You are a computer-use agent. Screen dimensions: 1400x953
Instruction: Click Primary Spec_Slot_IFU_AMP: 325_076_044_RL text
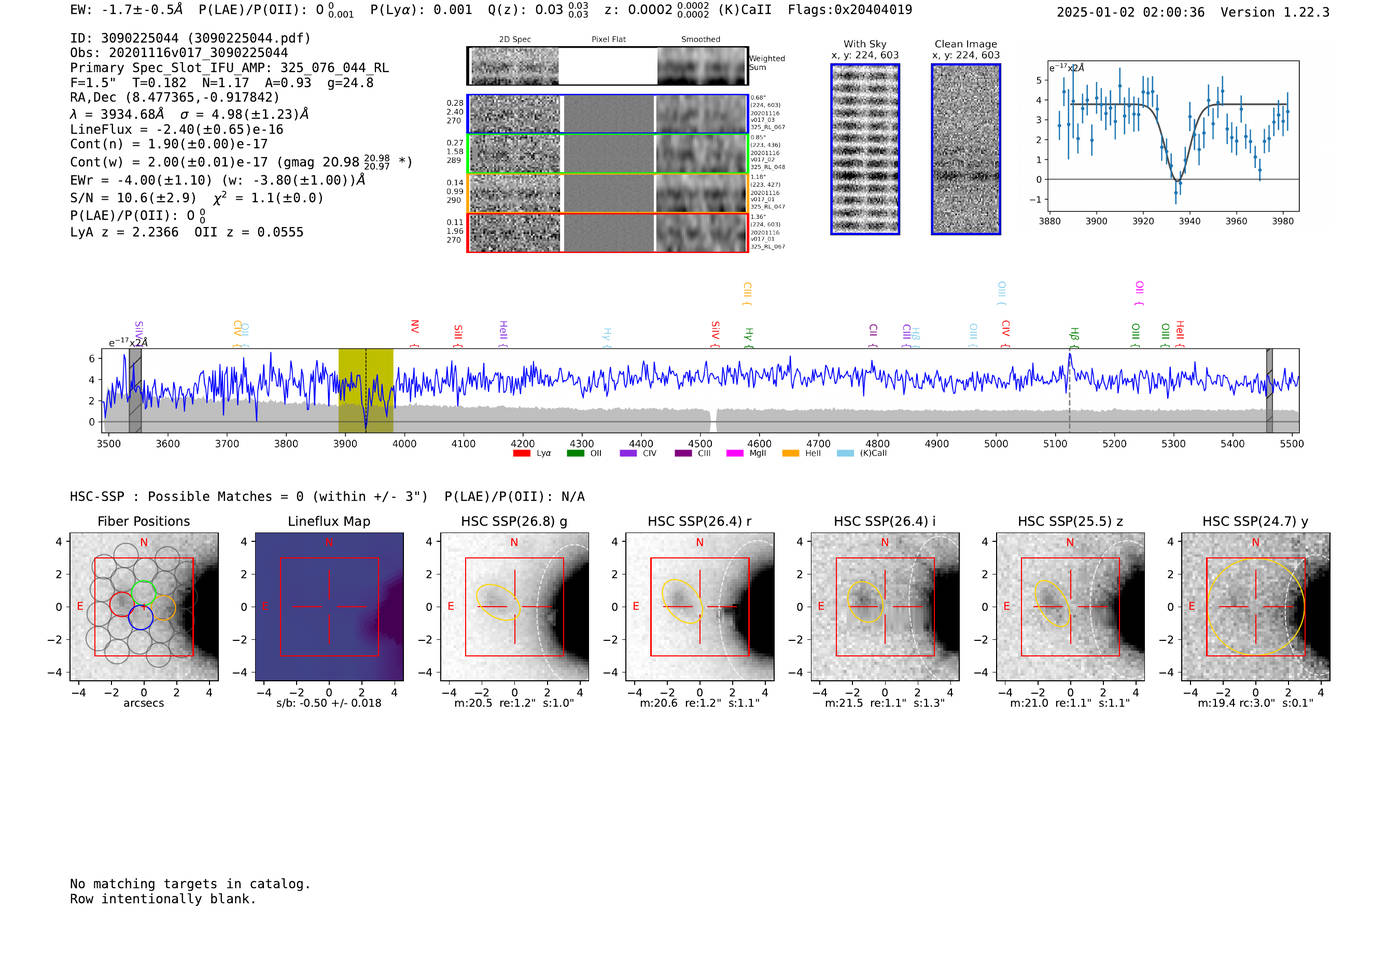tap(230, 68)
